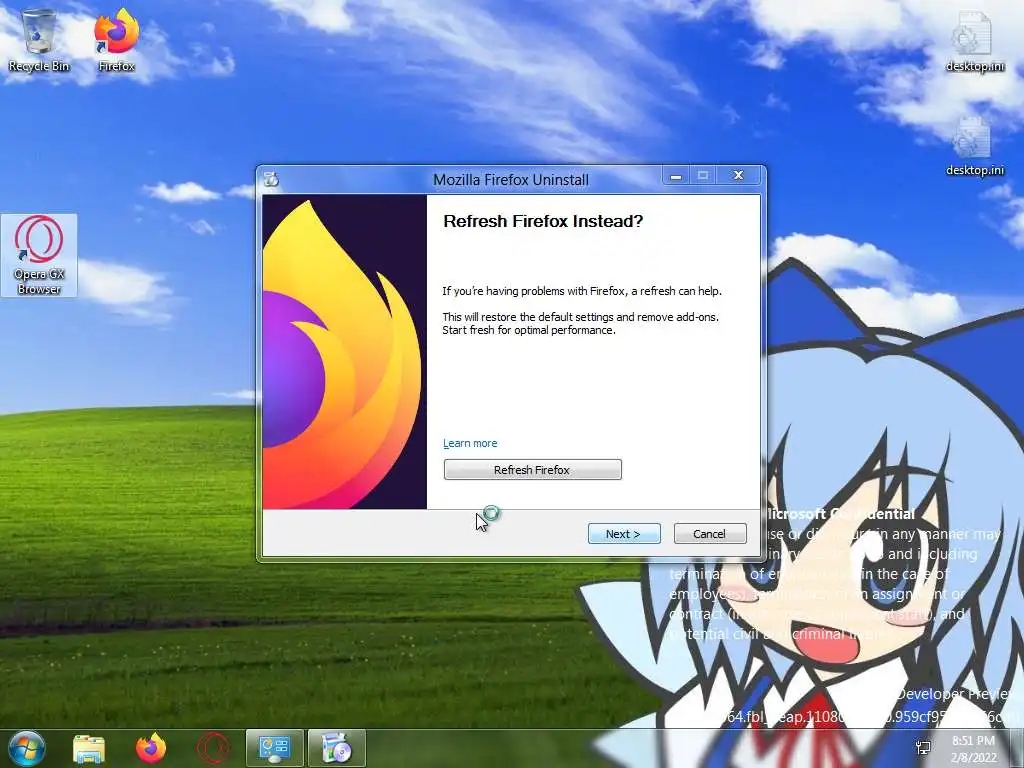The height and width of the screenshot is (768, 1024).
Task: Close the Mozilla Firefox Uninstall window
Action: pyautogui.click(x=739, y=176)
